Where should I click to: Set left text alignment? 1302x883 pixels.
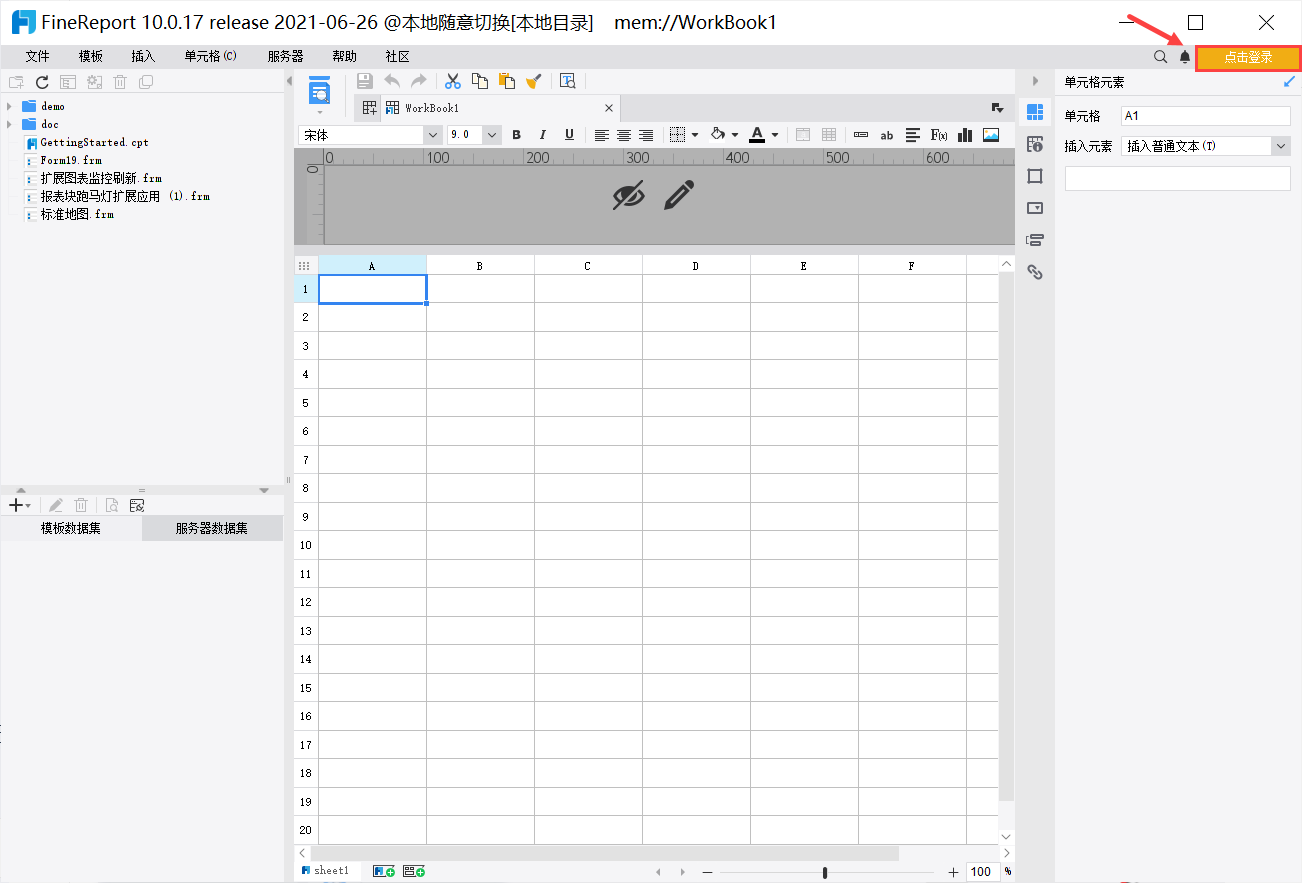pyautogui.click(x=601, y=135)
